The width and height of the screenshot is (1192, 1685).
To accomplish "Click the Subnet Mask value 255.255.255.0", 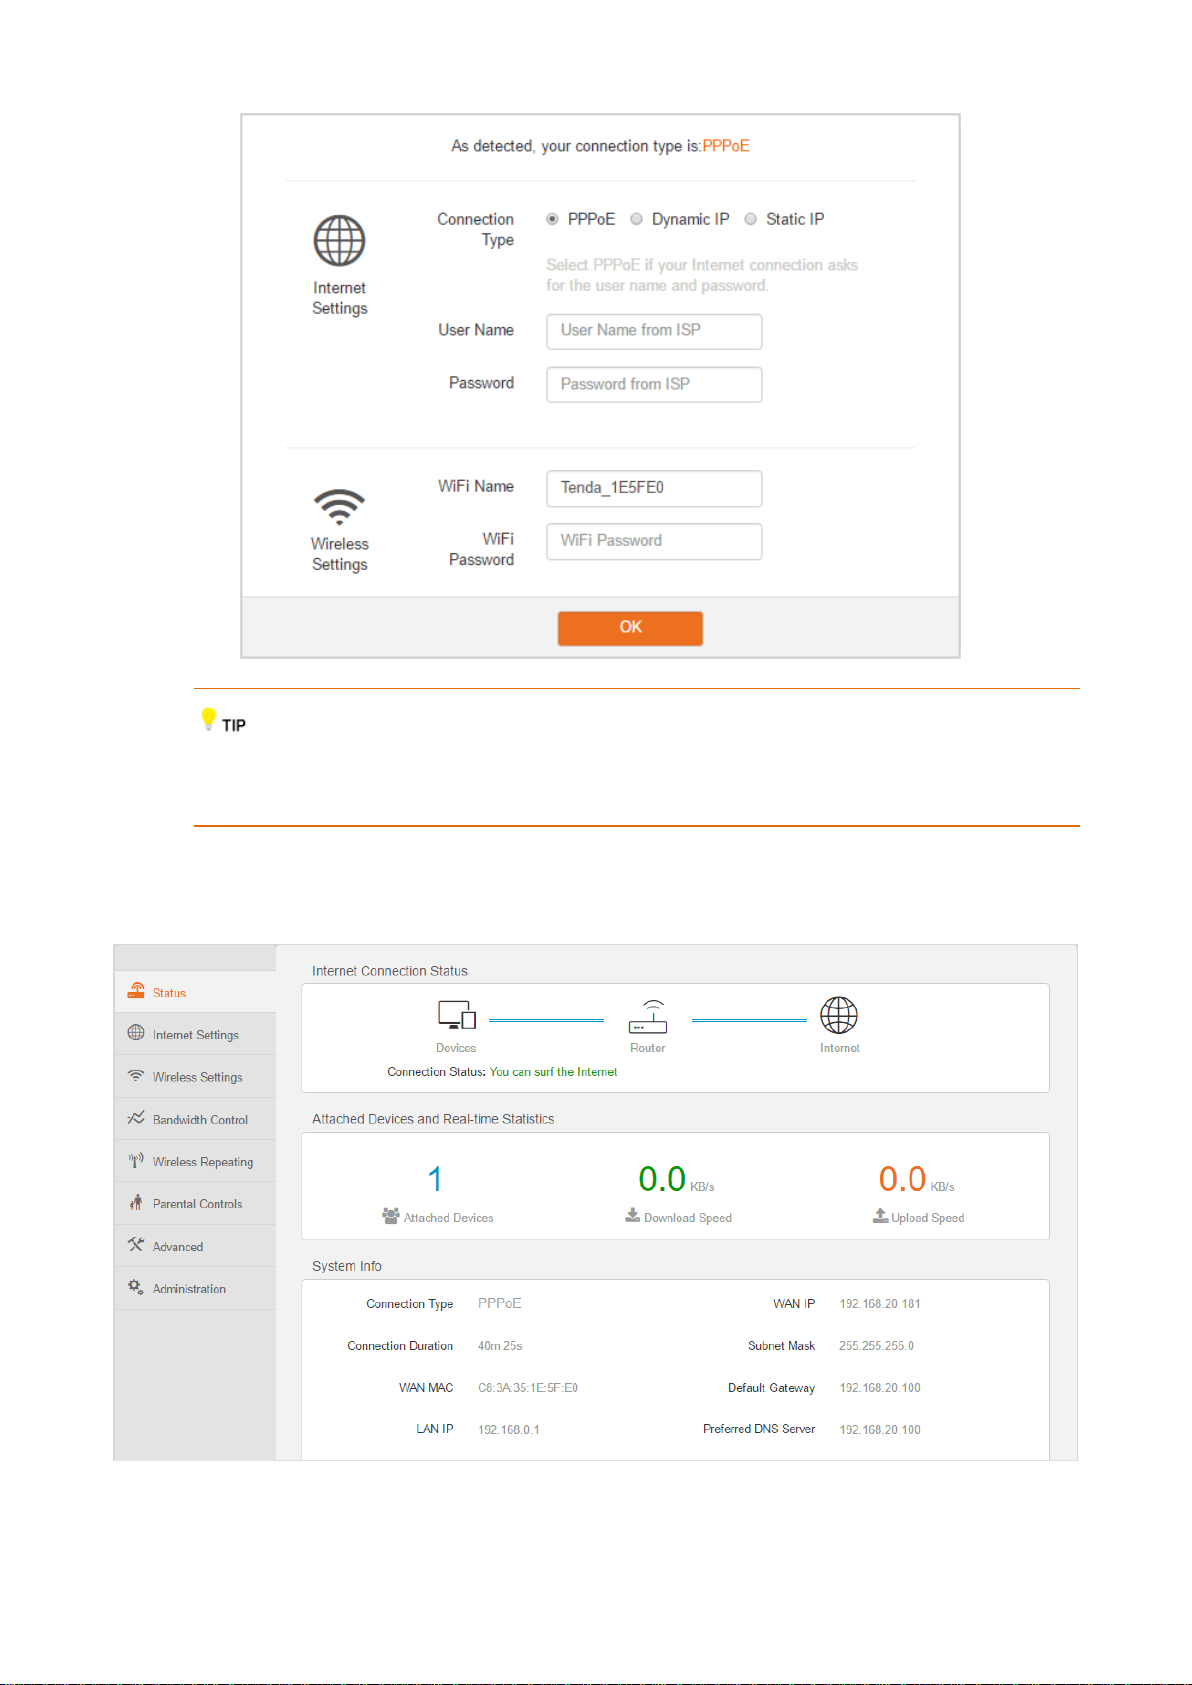I will click(x=876, y=1345).
